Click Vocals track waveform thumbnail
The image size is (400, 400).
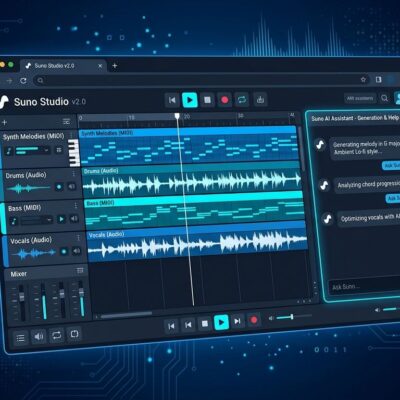point(33,254)
